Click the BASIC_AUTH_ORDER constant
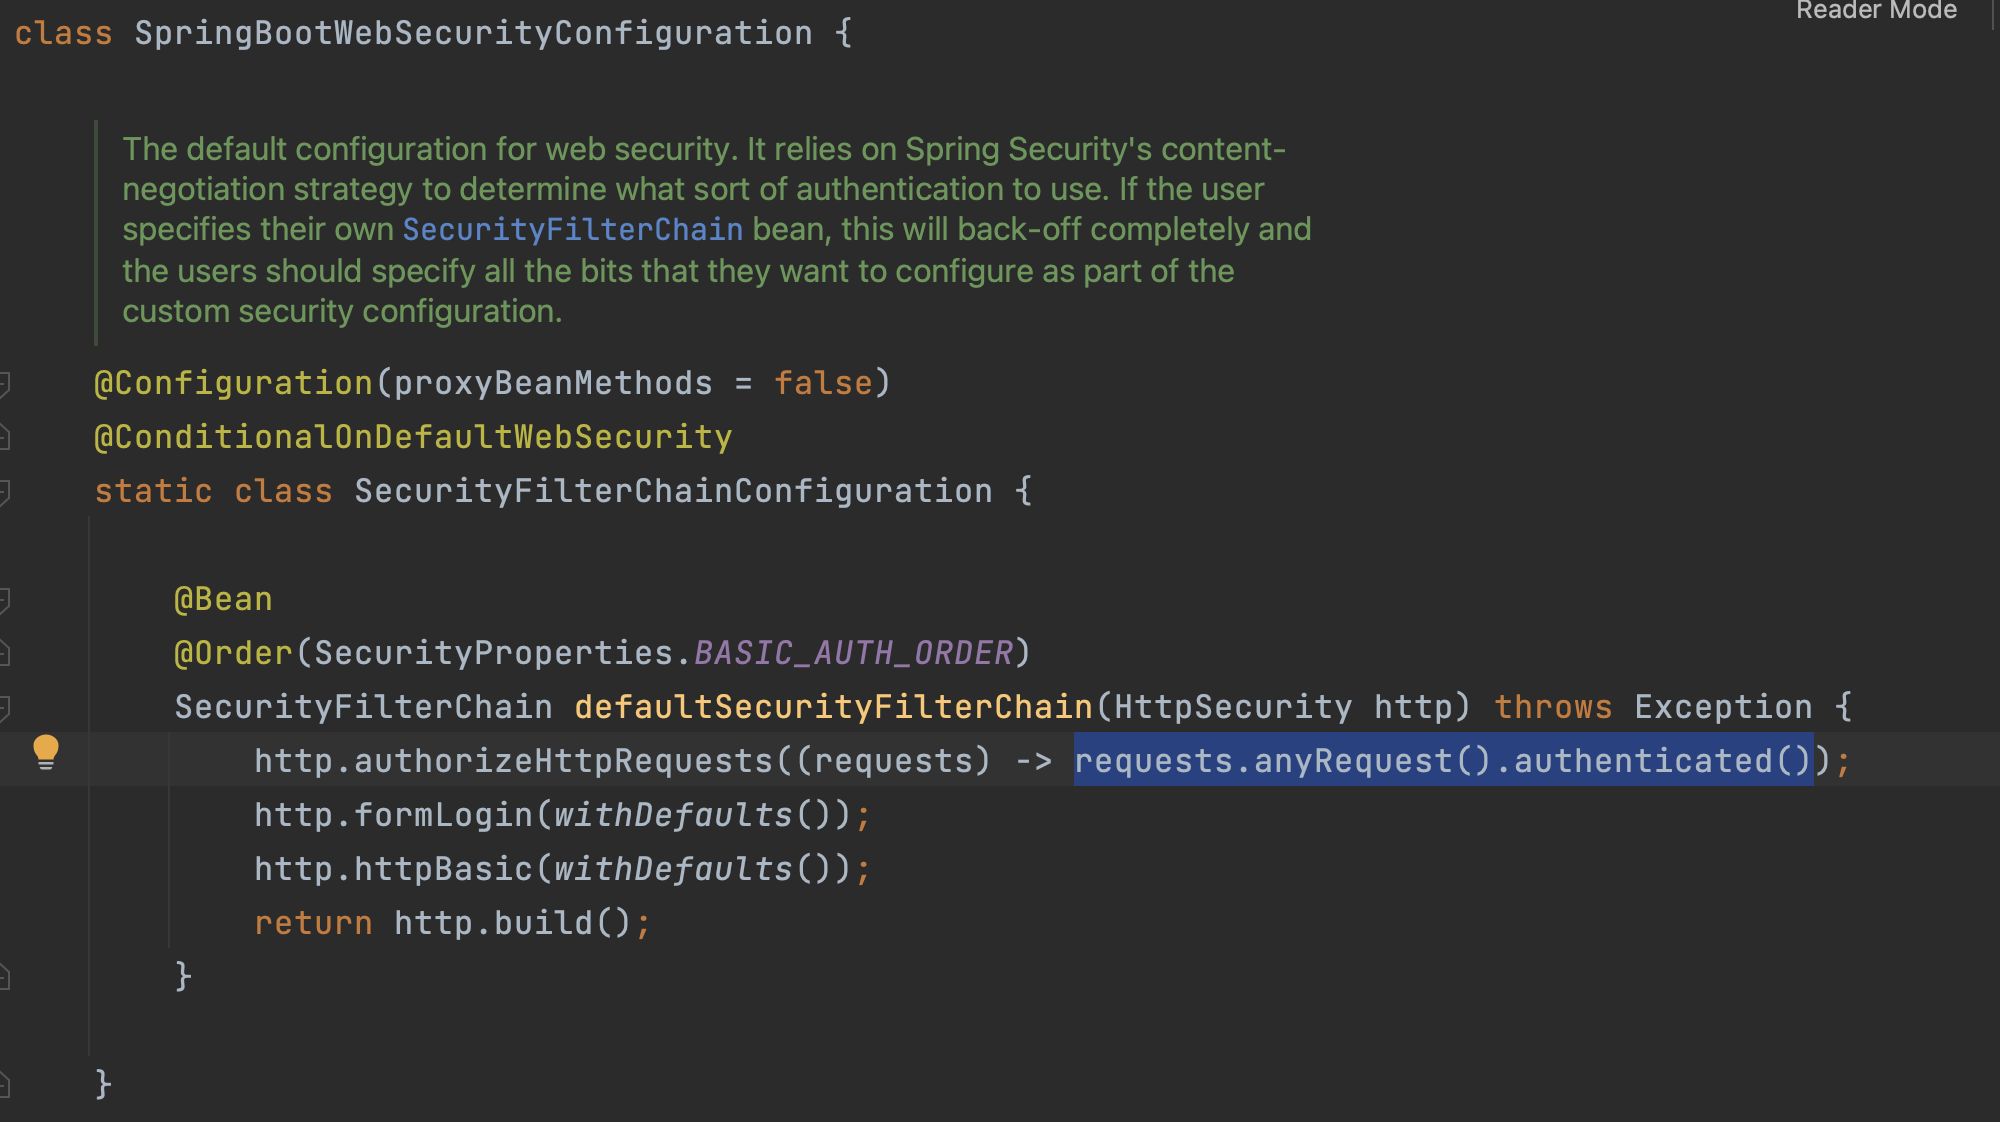 853,653
